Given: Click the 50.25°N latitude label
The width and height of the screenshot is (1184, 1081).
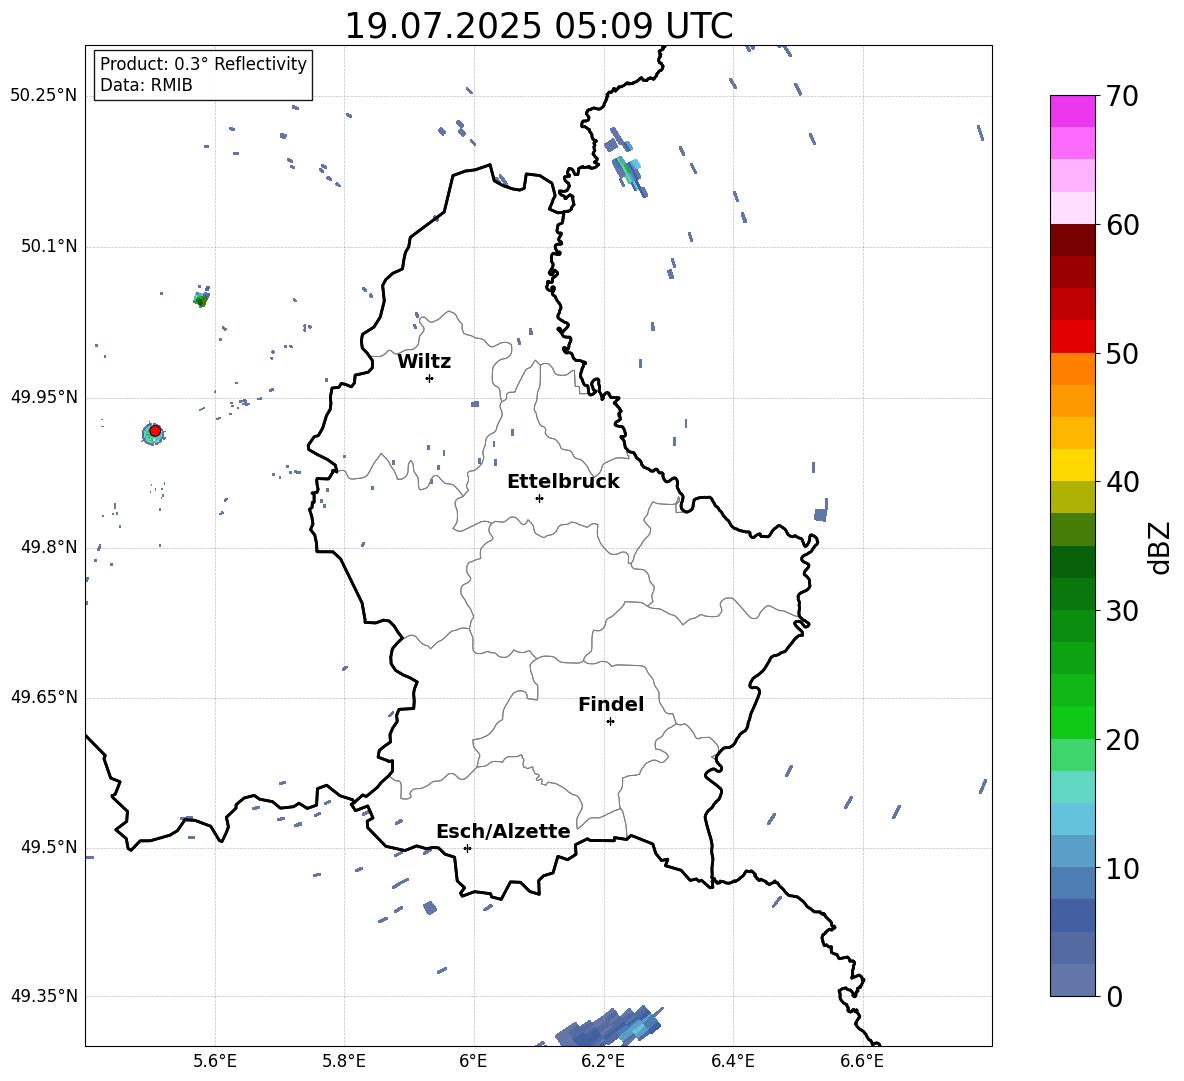Looking at the screenshot, I should pyautogui.click(x=44, y=96).
